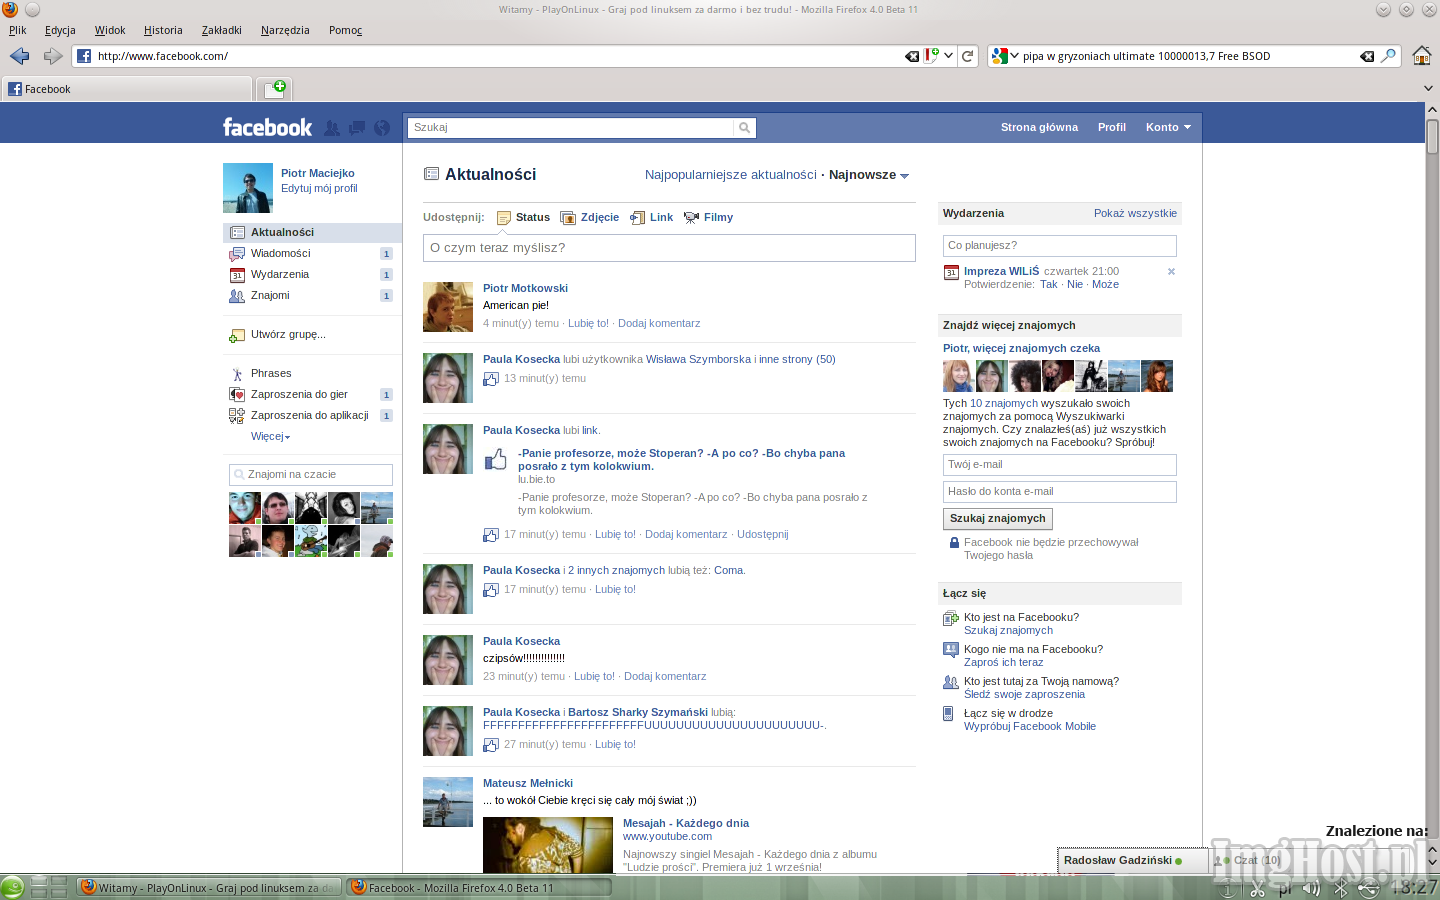Select Zdjęcie photo share option
The height and width of the screenshot is (900, 1440).
coord(590,218)
